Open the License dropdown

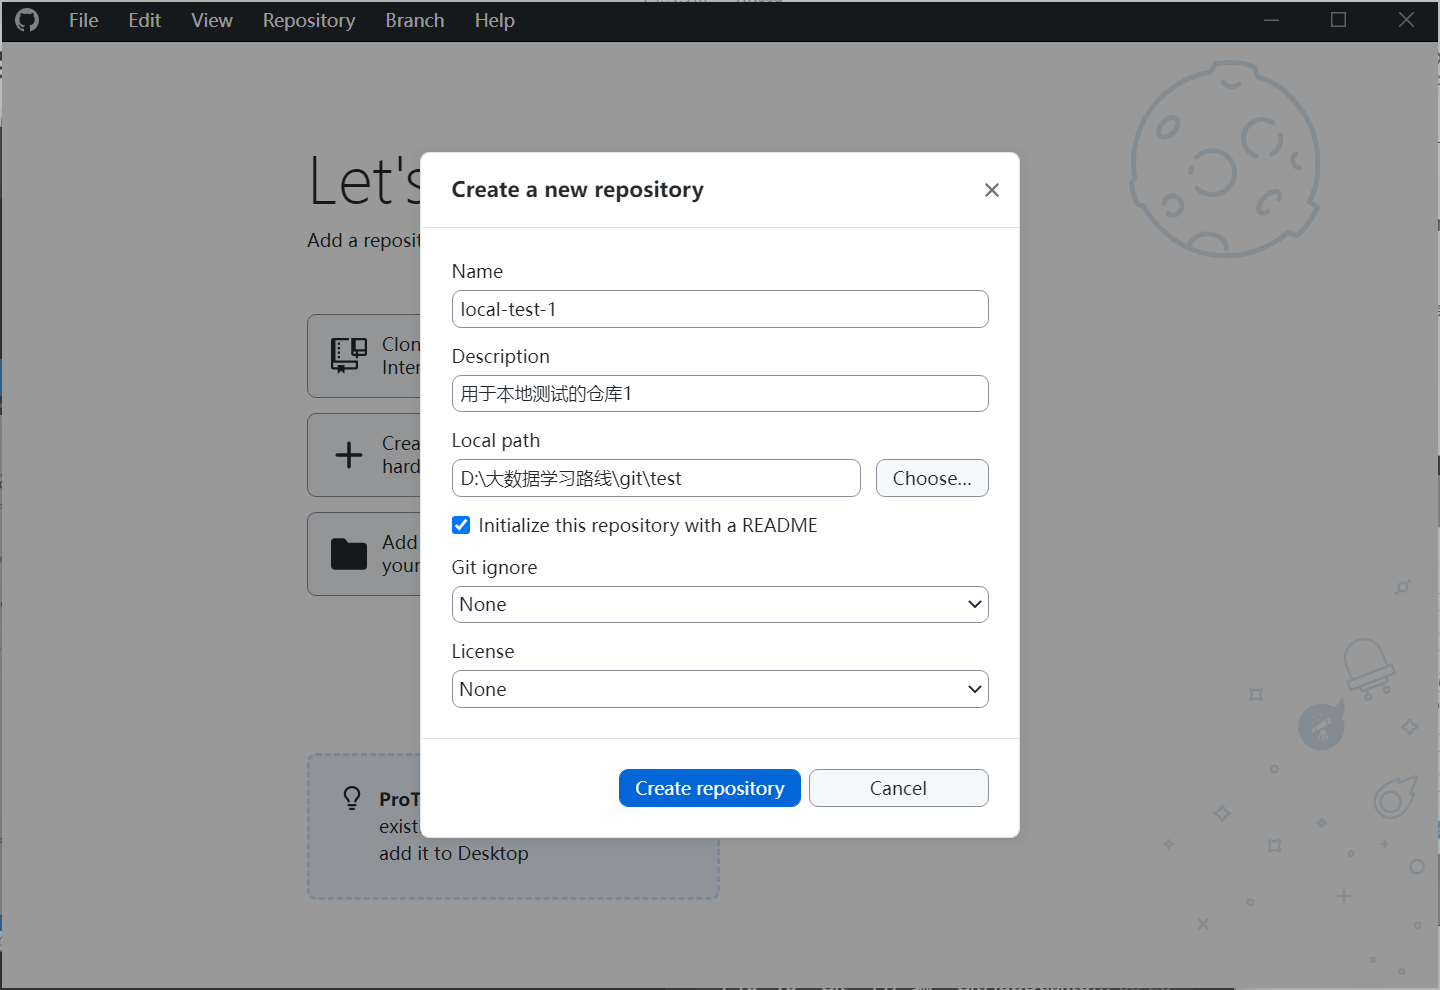(x=720, y=689)
